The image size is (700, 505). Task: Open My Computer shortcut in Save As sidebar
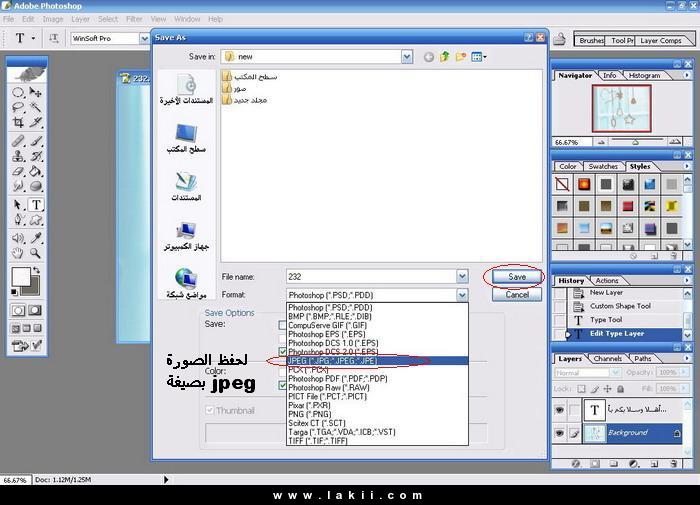[186, 236]
